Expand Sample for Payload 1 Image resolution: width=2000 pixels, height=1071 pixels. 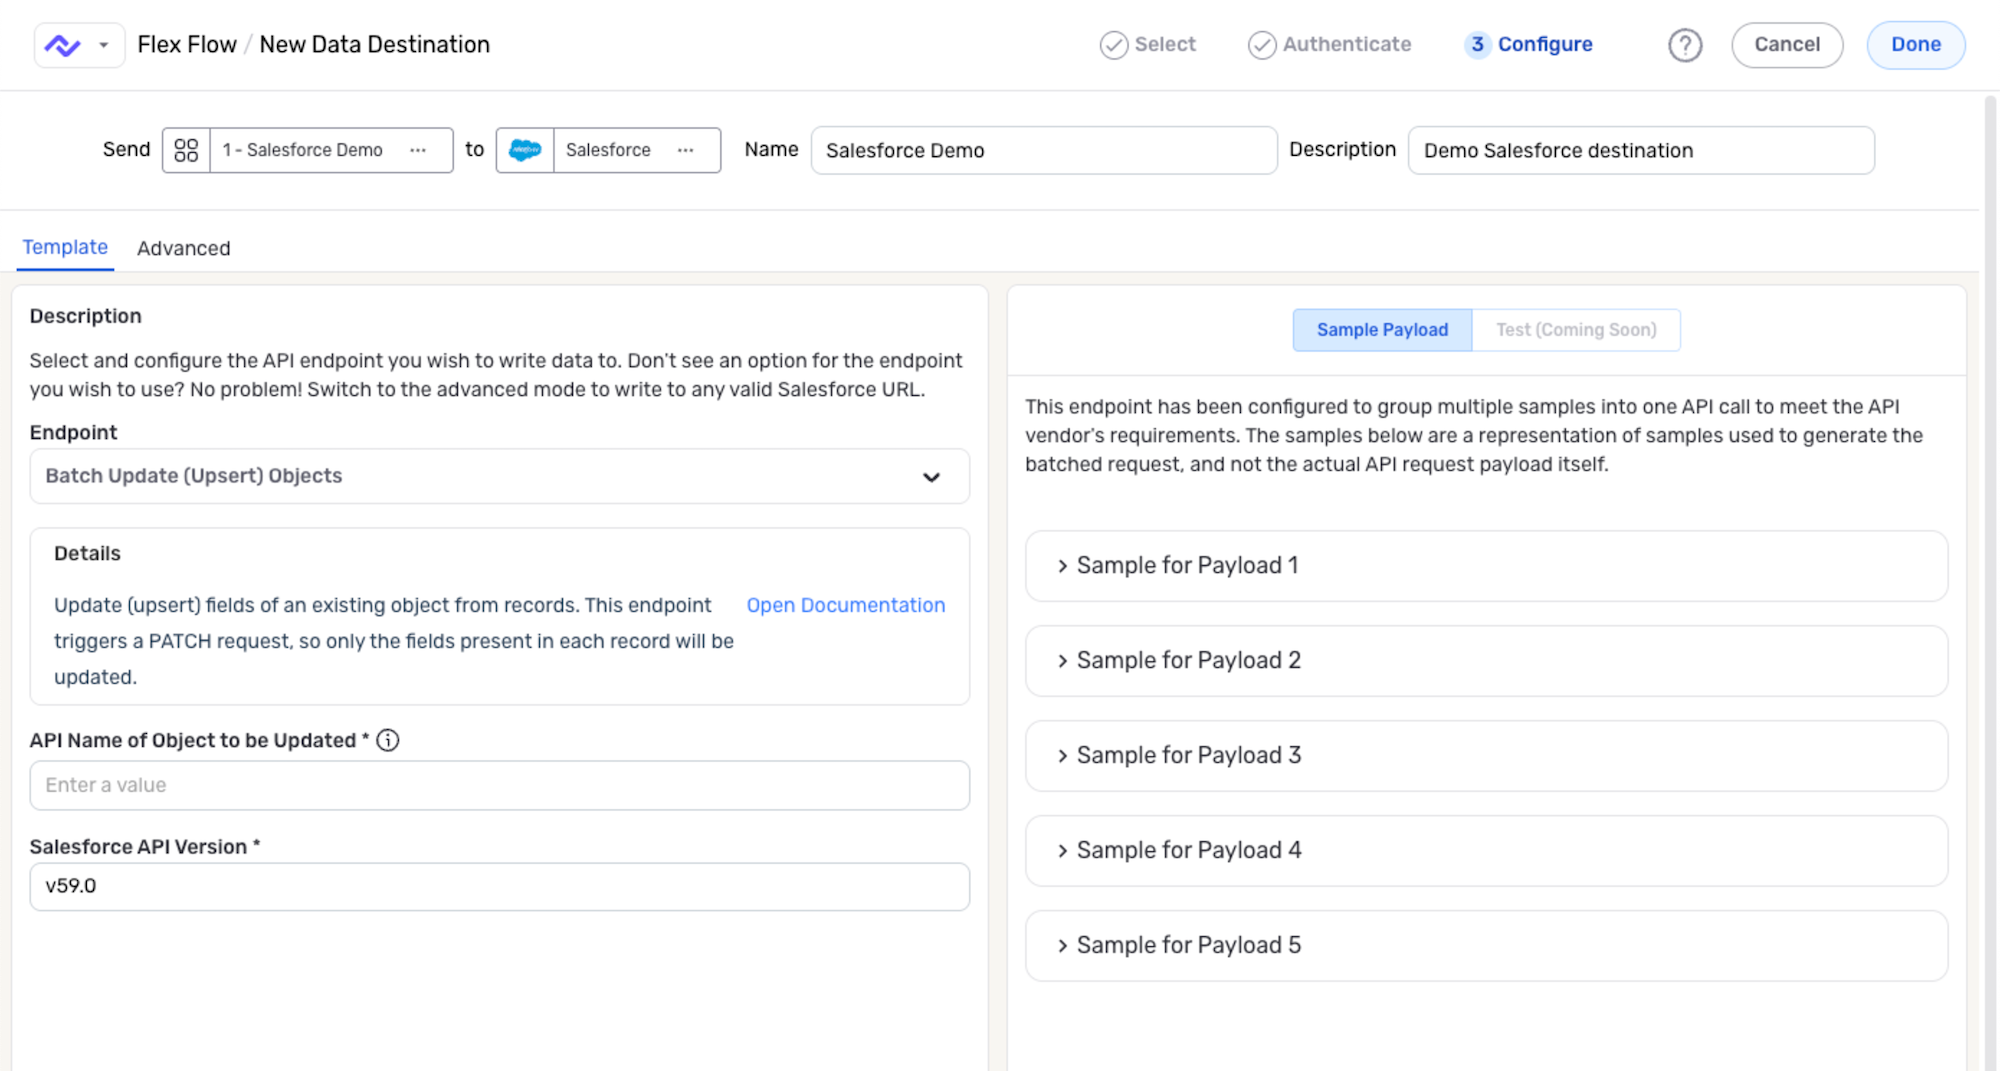click(x=1486, y=566)
